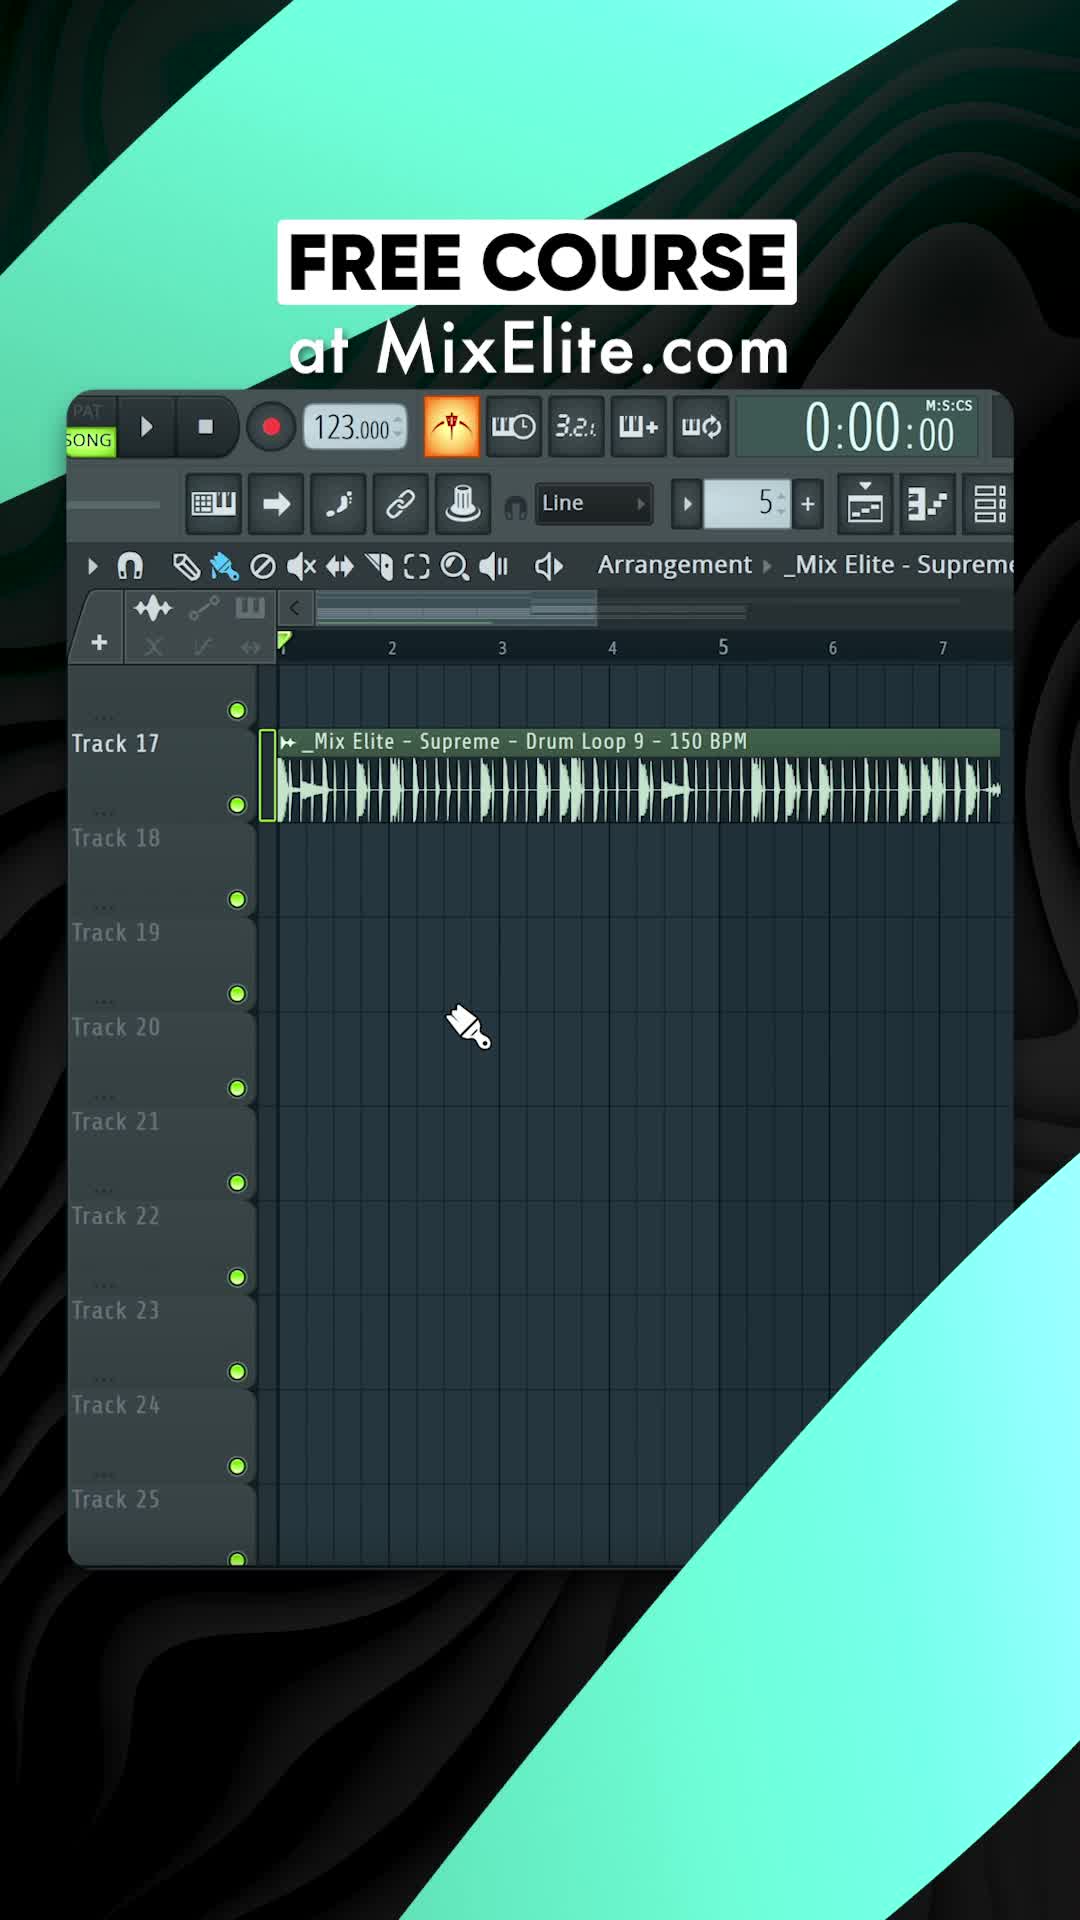Select the Zoom tool

click(455, 567)
